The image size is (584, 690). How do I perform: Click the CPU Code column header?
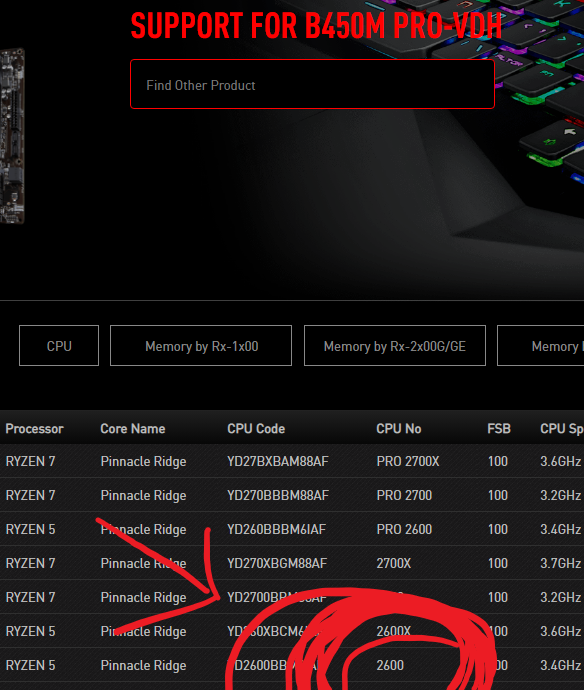click(256, 429)
